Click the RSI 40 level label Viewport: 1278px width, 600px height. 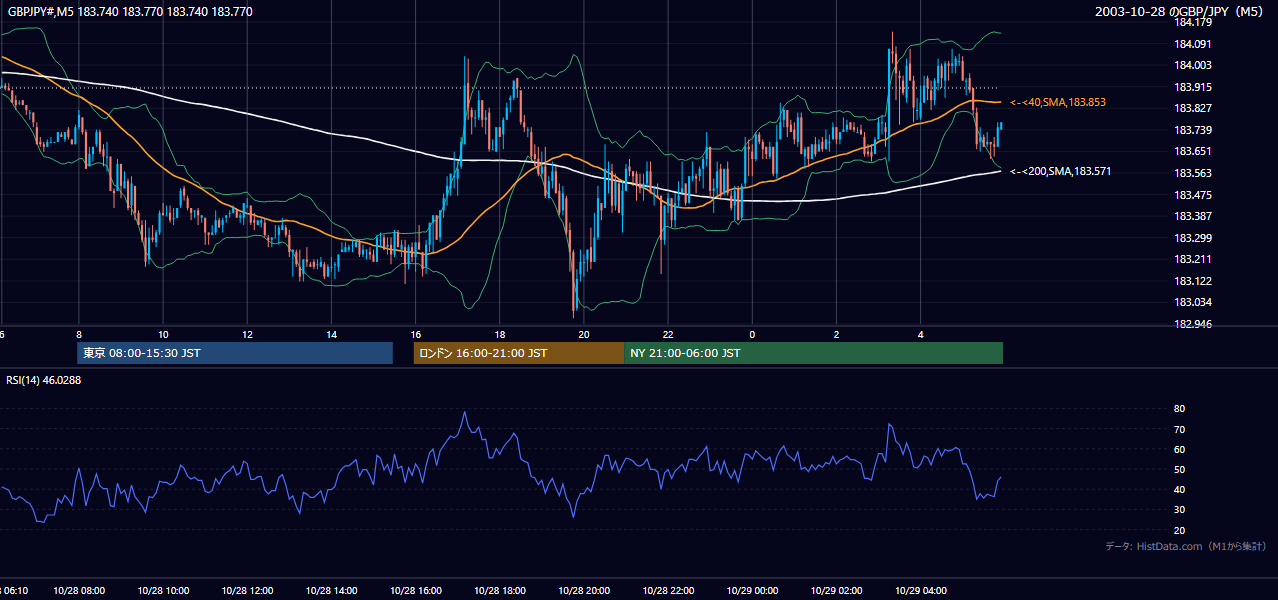pyautogui.click(x=1180, y=489)
